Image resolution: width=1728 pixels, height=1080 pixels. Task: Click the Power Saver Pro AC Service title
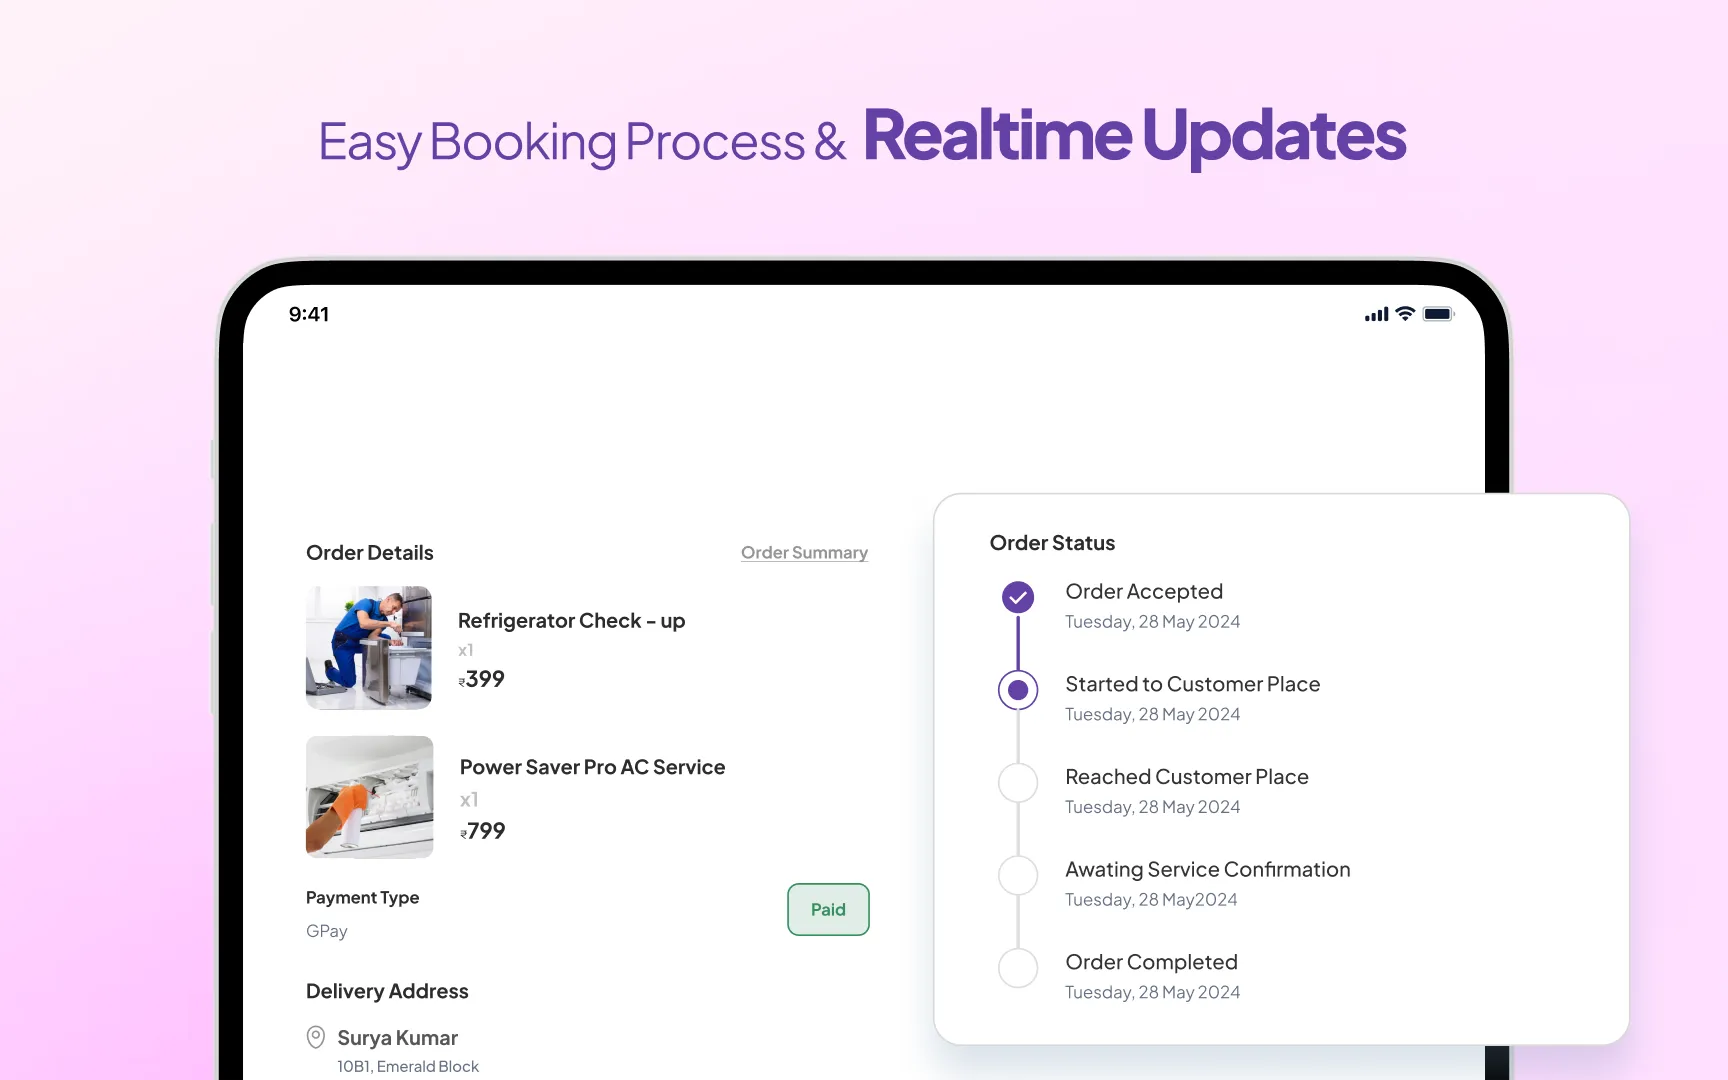[592, 767]
